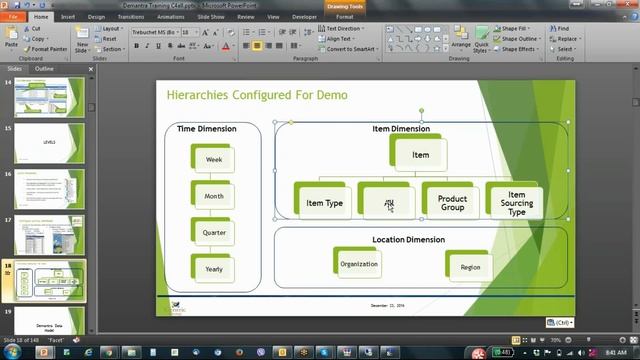Increase list indent level icon

[x=293, y=32]
